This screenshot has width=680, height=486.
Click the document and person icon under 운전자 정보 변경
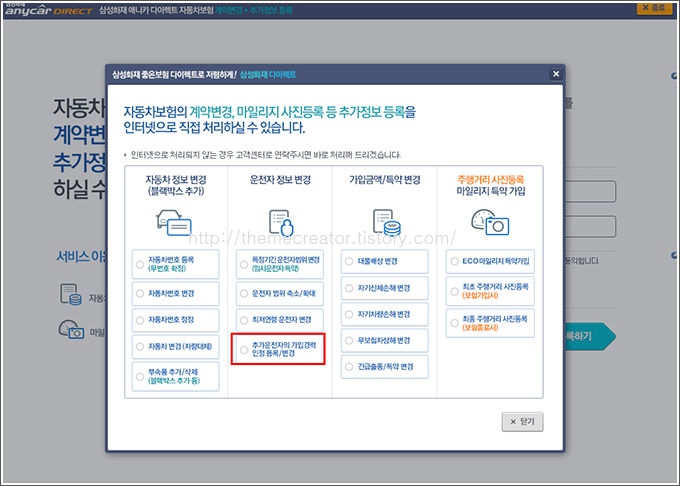(x=281, y=222)
